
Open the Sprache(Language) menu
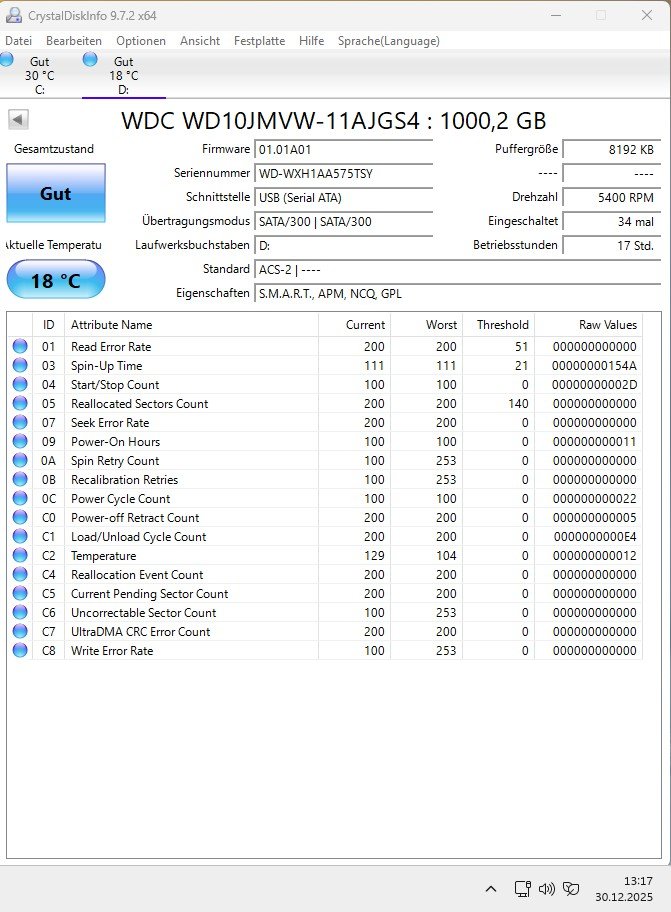click(388, 41)
